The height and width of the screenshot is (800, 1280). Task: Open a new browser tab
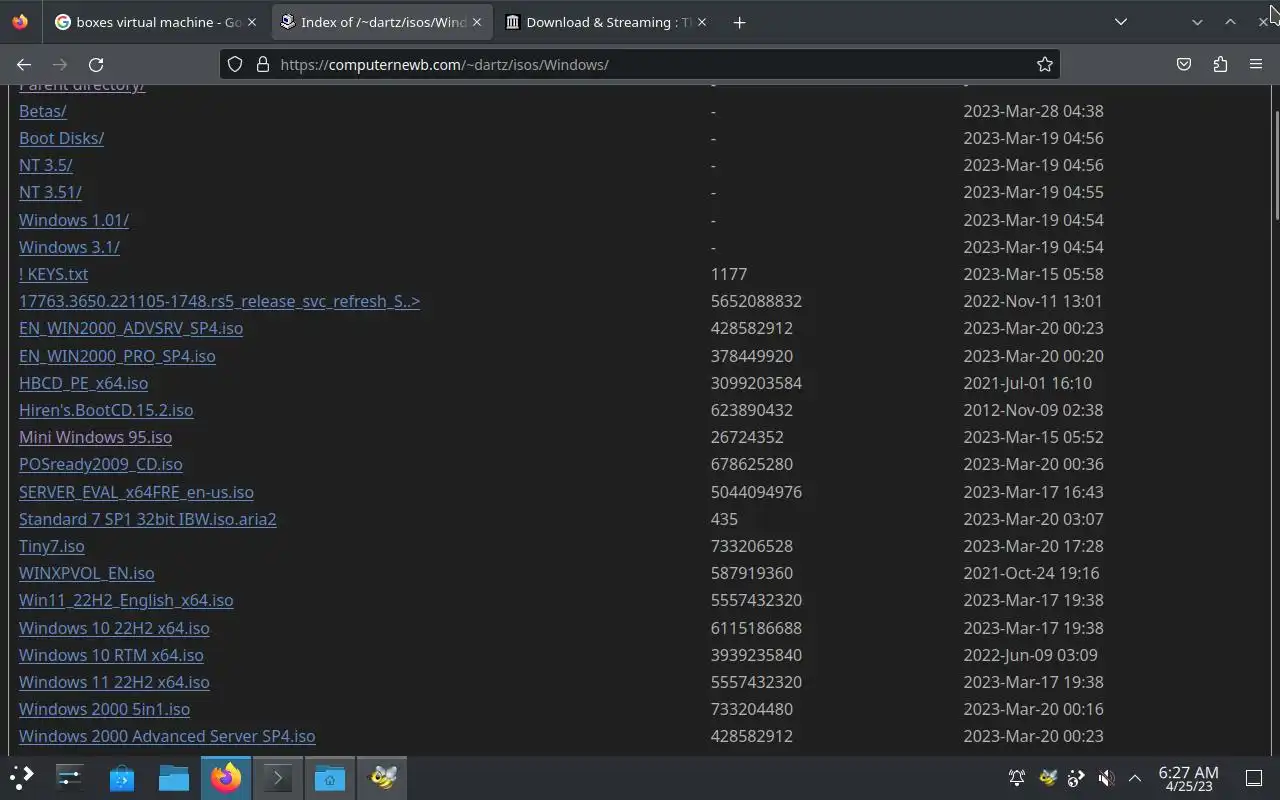[739, 22]
